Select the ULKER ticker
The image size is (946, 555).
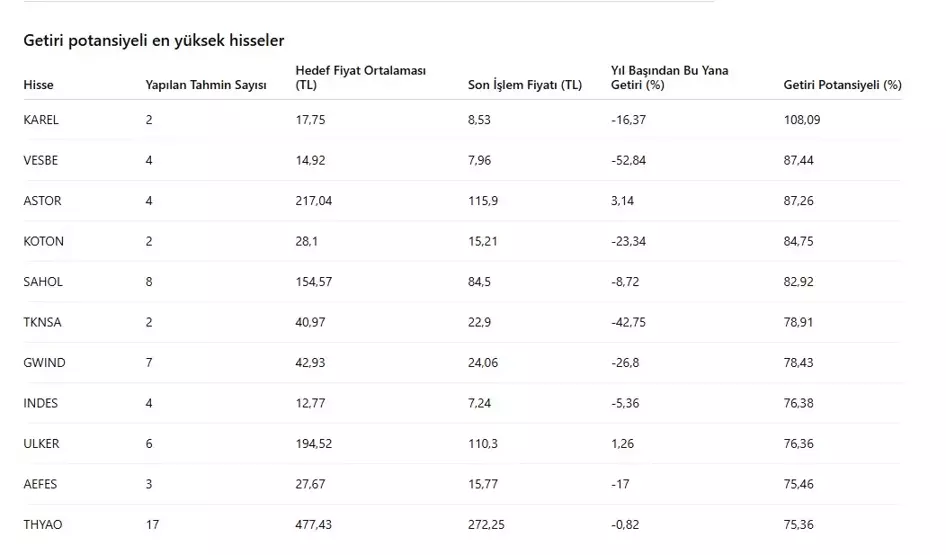point(41,444)
